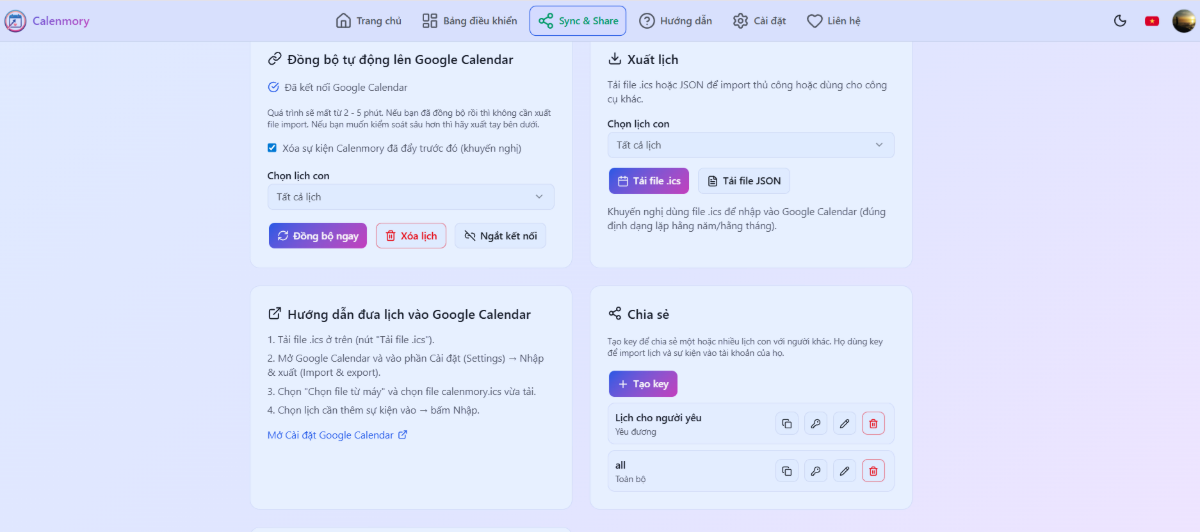This screenshot has height=532, width=1200.
Task: Click the Chia sẻ section heading
Action: click(648, 314)
